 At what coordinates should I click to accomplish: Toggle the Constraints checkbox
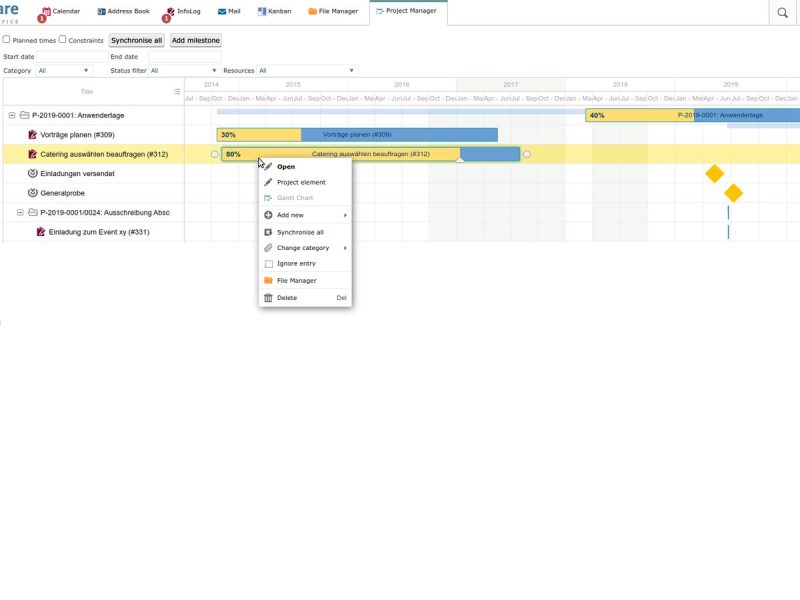point(62,39)
